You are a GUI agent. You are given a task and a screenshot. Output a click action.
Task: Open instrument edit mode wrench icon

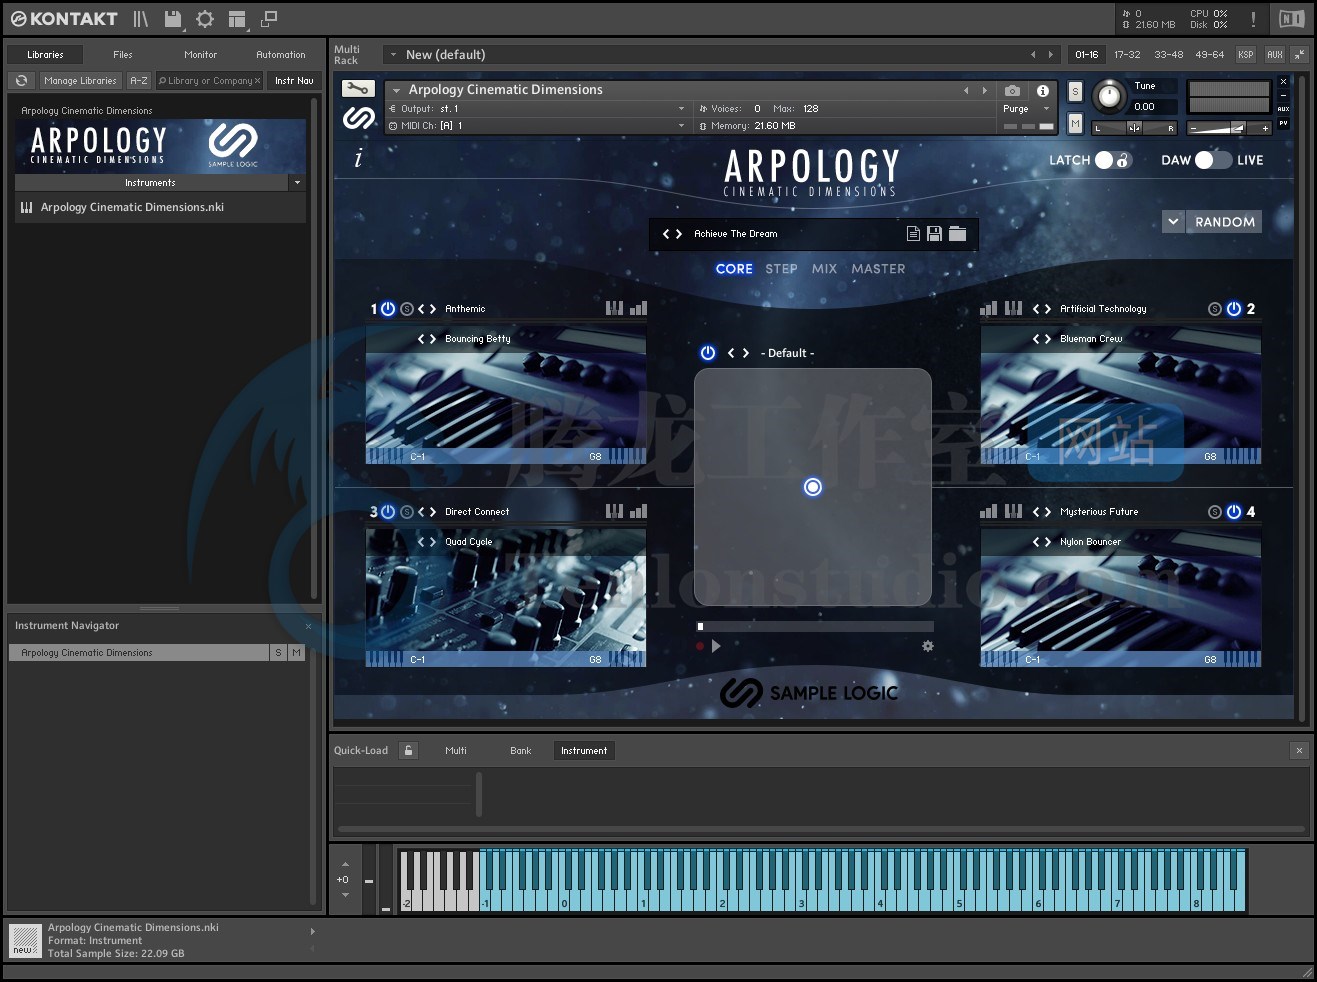click(x=358, y=89)
